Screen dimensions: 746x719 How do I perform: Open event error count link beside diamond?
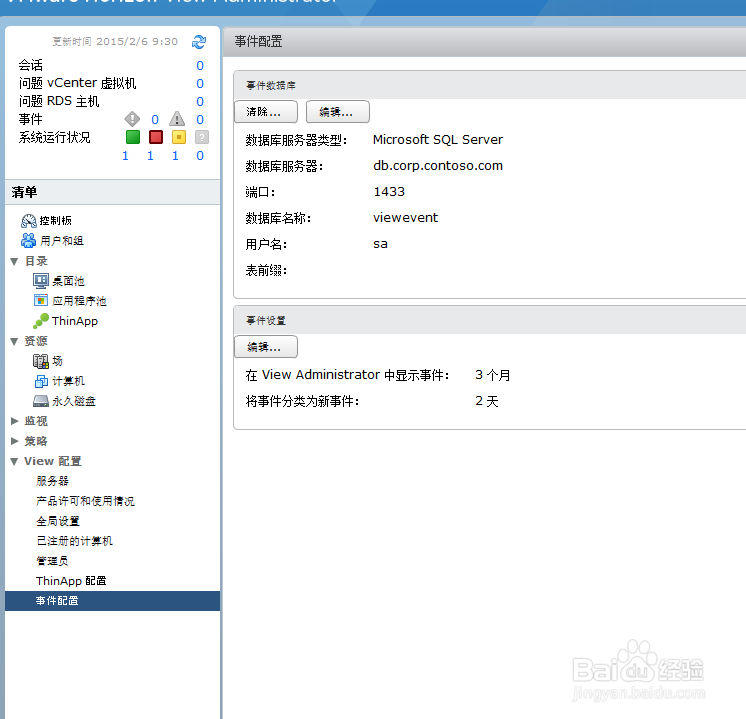coord(155,119)
